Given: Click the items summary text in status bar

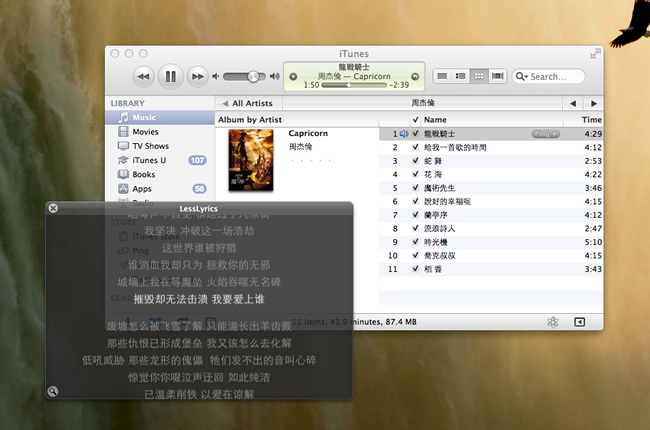Looking at the screenshot, I should [355, 322].
